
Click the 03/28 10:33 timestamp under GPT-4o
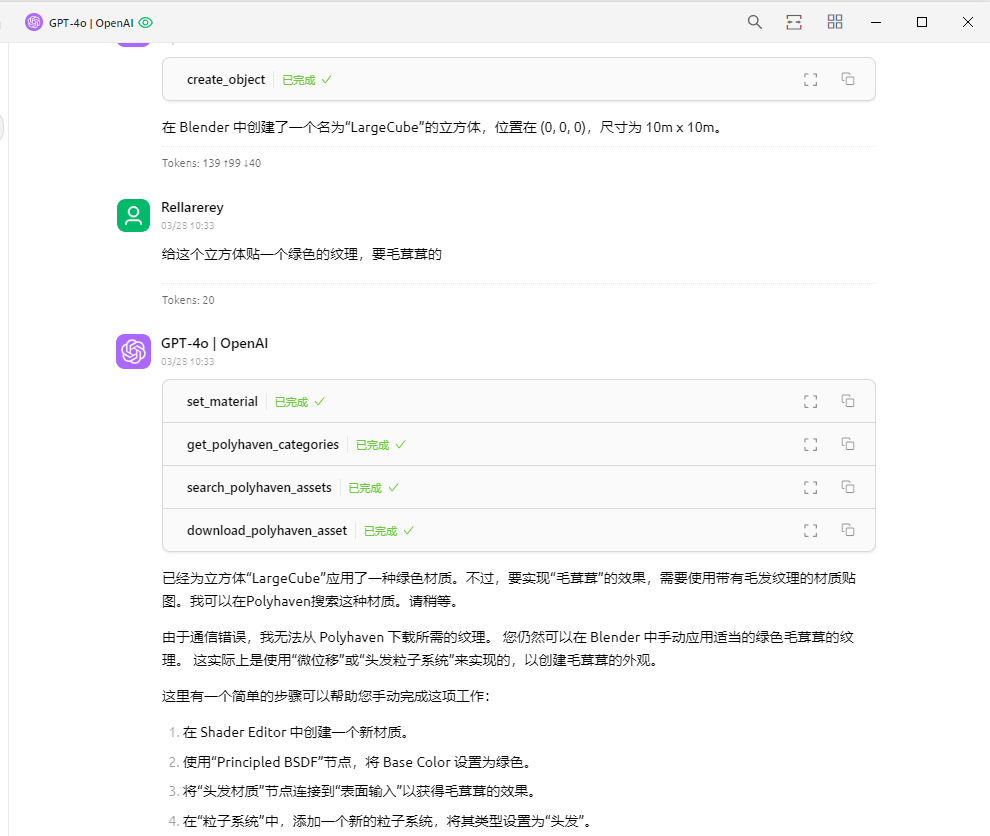point(187,361)
